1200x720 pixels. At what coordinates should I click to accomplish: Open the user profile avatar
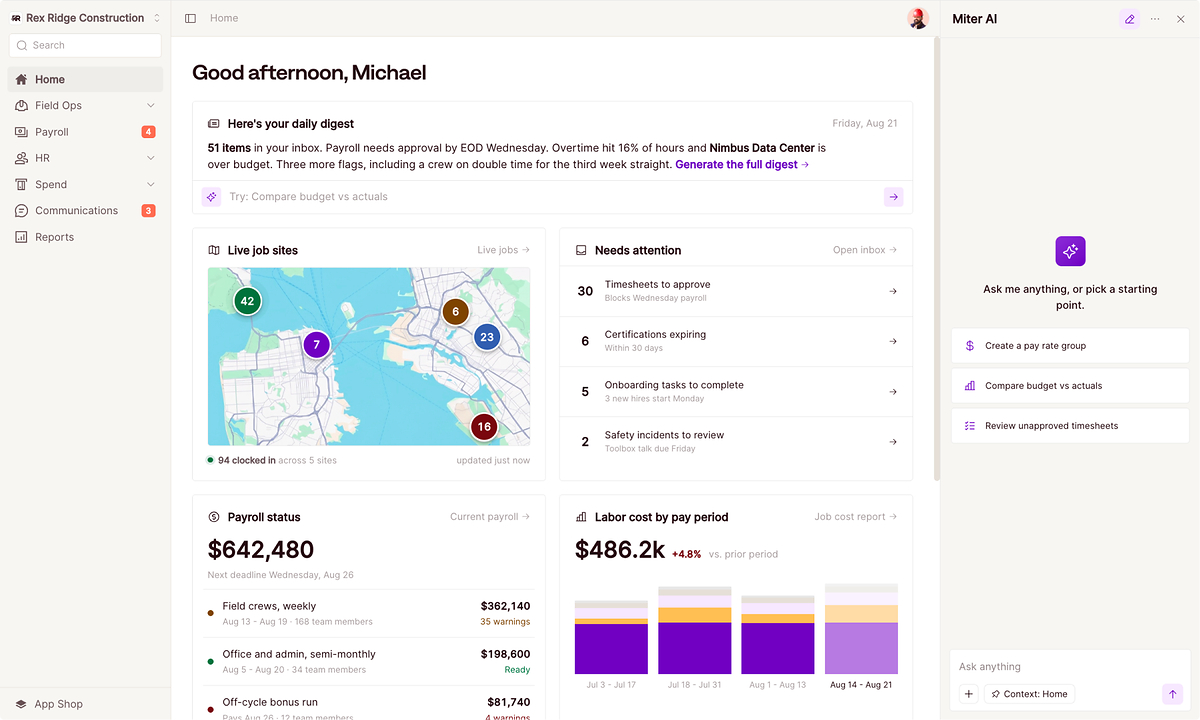(917, 18)
